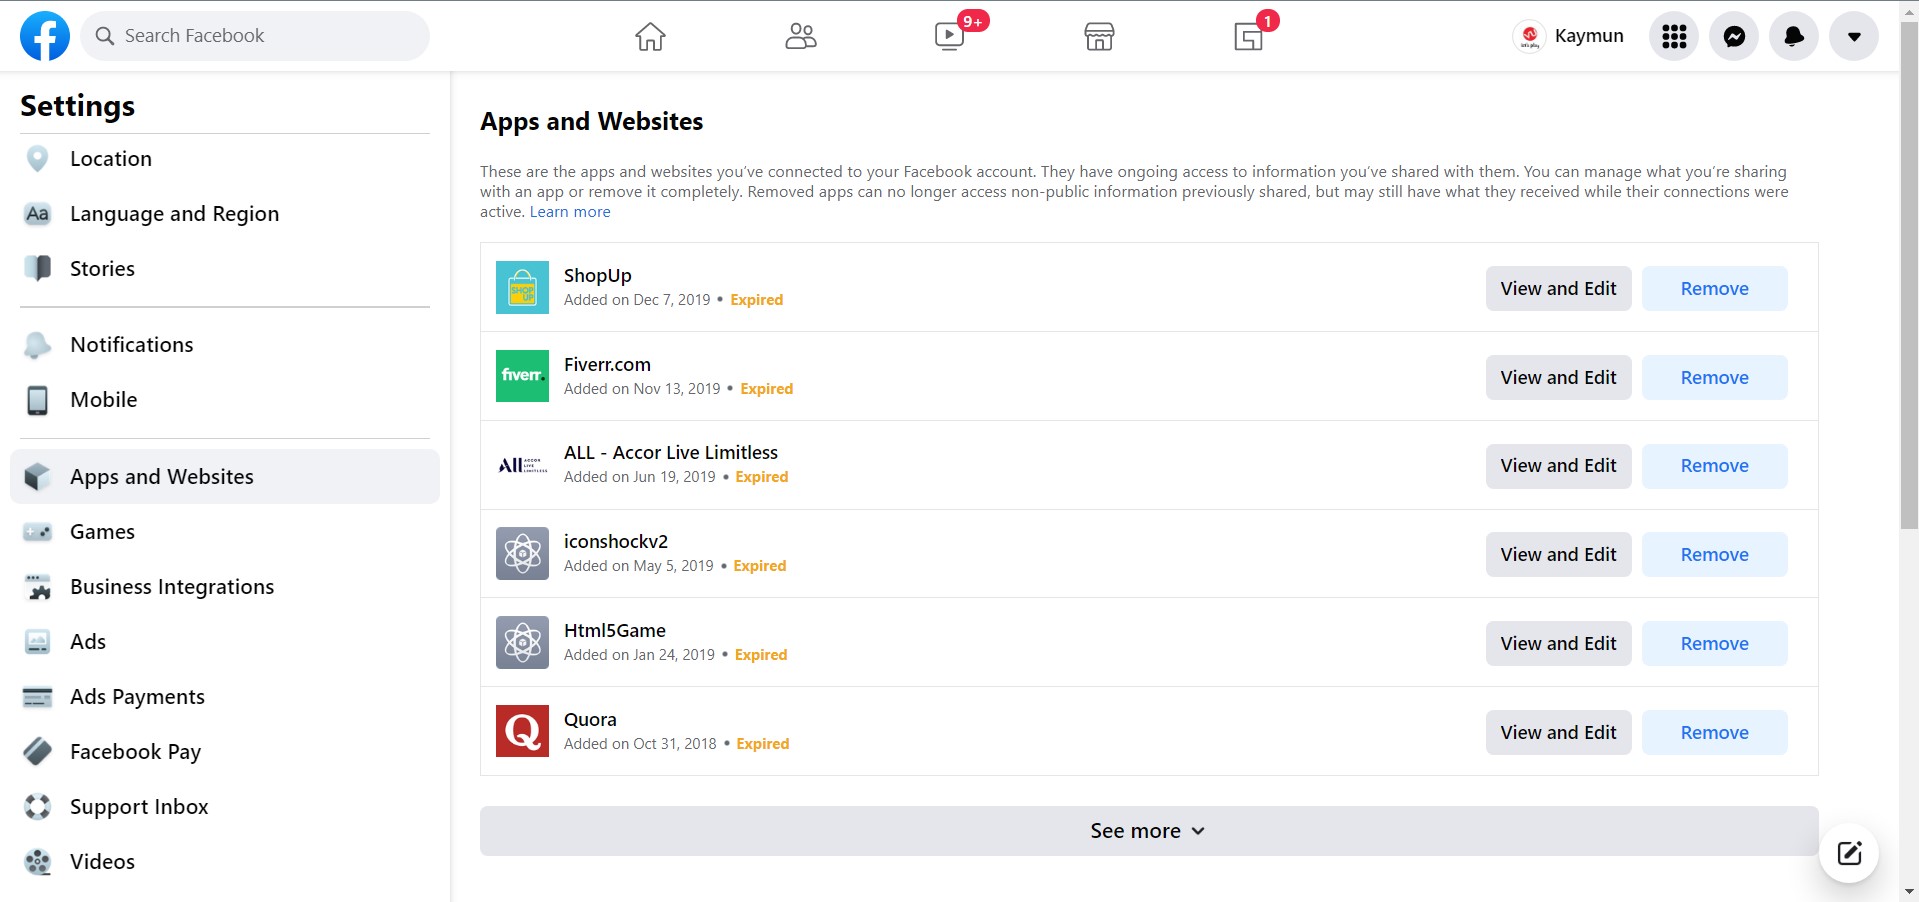View and Edit iconshockv2

(1558, 555)
